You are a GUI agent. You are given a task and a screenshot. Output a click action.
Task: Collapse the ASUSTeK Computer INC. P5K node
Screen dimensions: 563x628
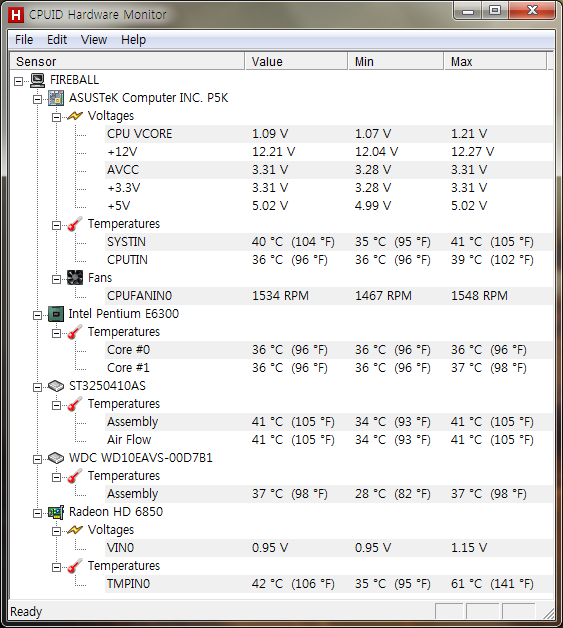tap(37, 99)
